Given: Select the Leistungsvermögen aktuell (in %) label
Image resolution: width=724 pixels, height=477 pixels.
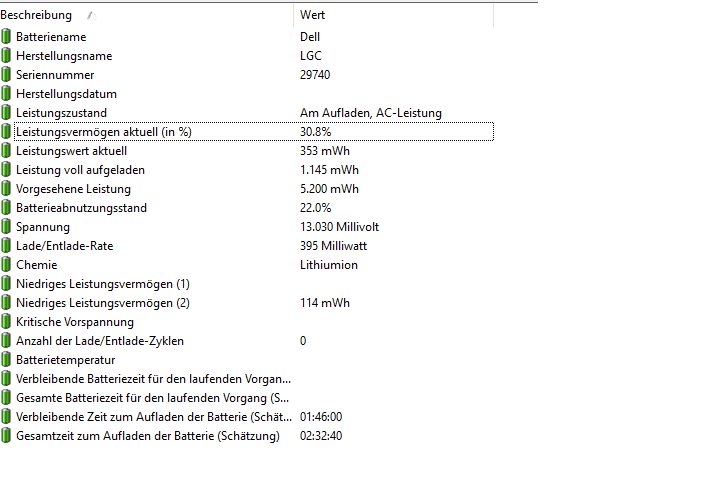Looking at the screenshot, I should [104, 132].
